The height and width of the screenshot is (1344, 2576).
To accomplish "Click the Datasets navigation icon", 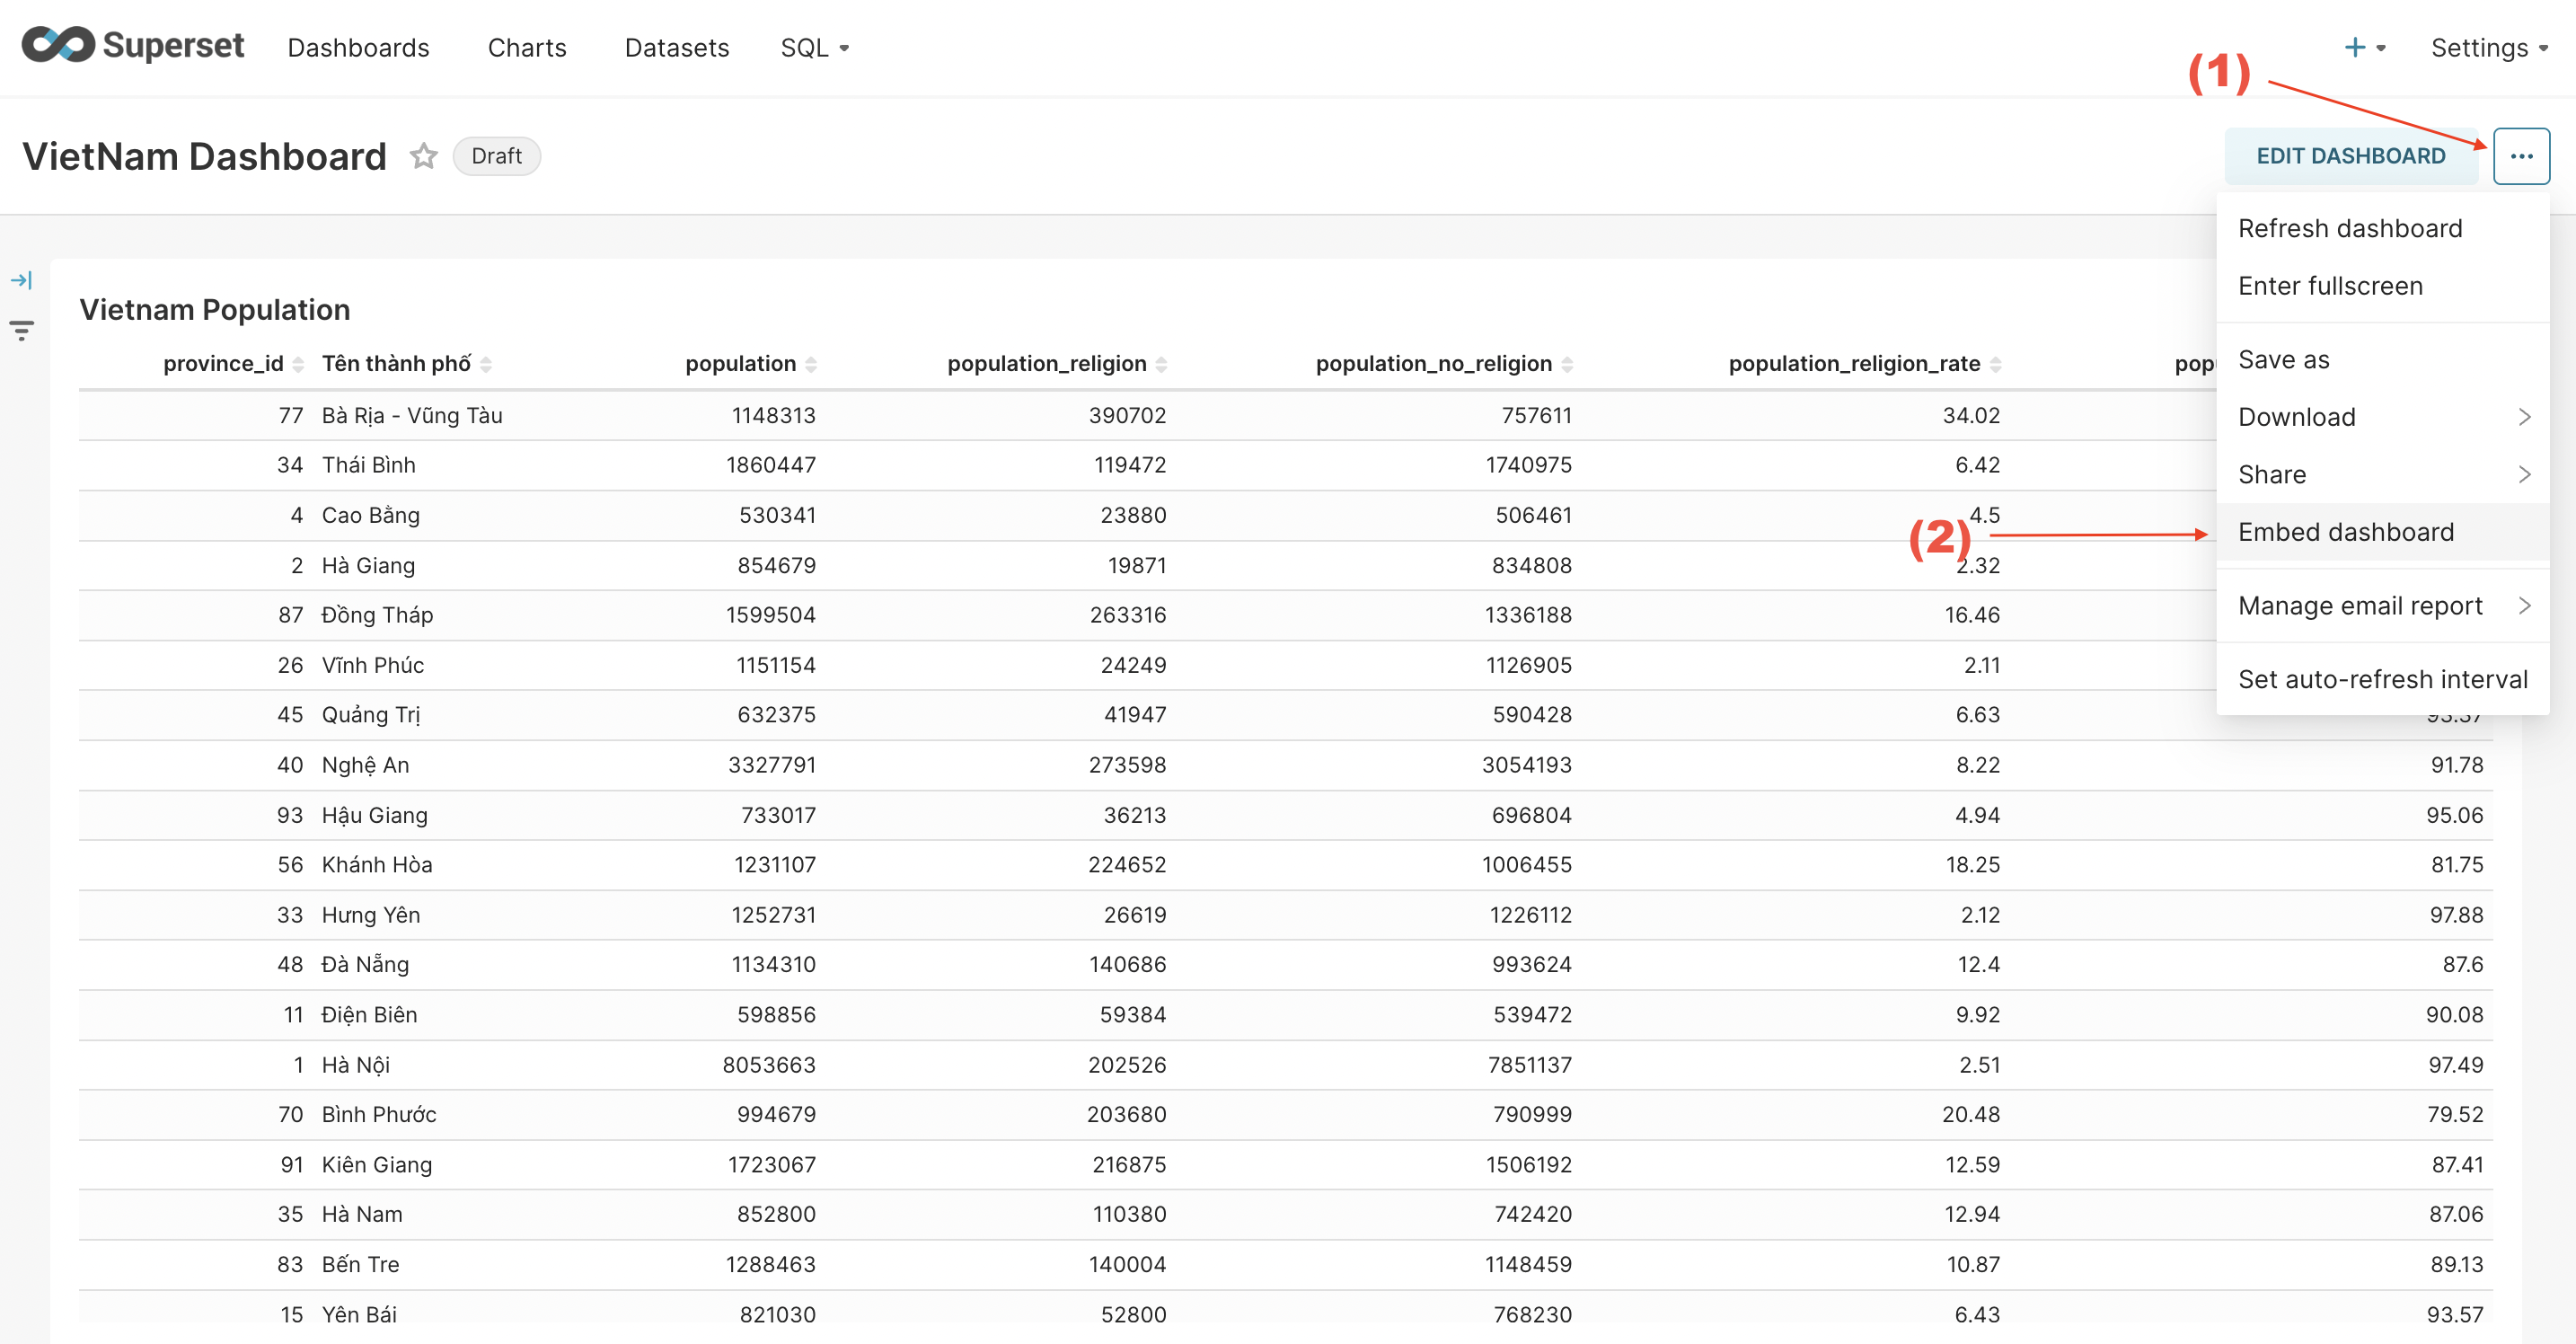I will pos(675,48).
